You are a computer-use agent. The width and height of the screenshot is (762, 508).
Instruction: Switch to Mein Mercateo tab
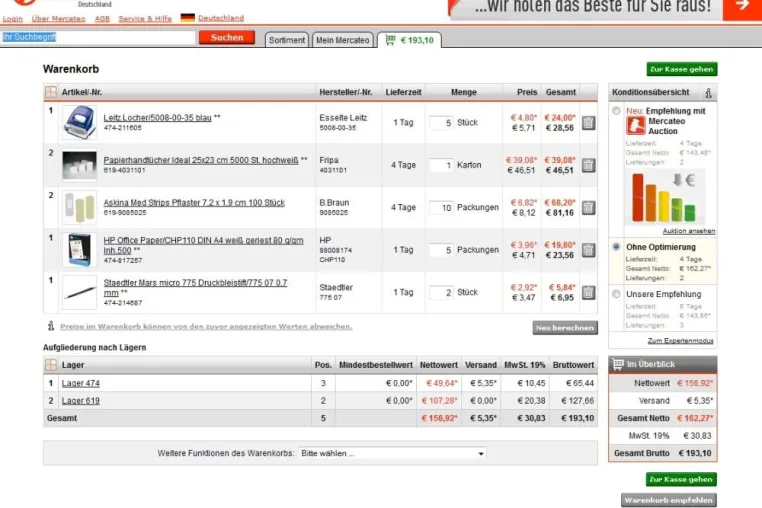click(x=343, y=40)
